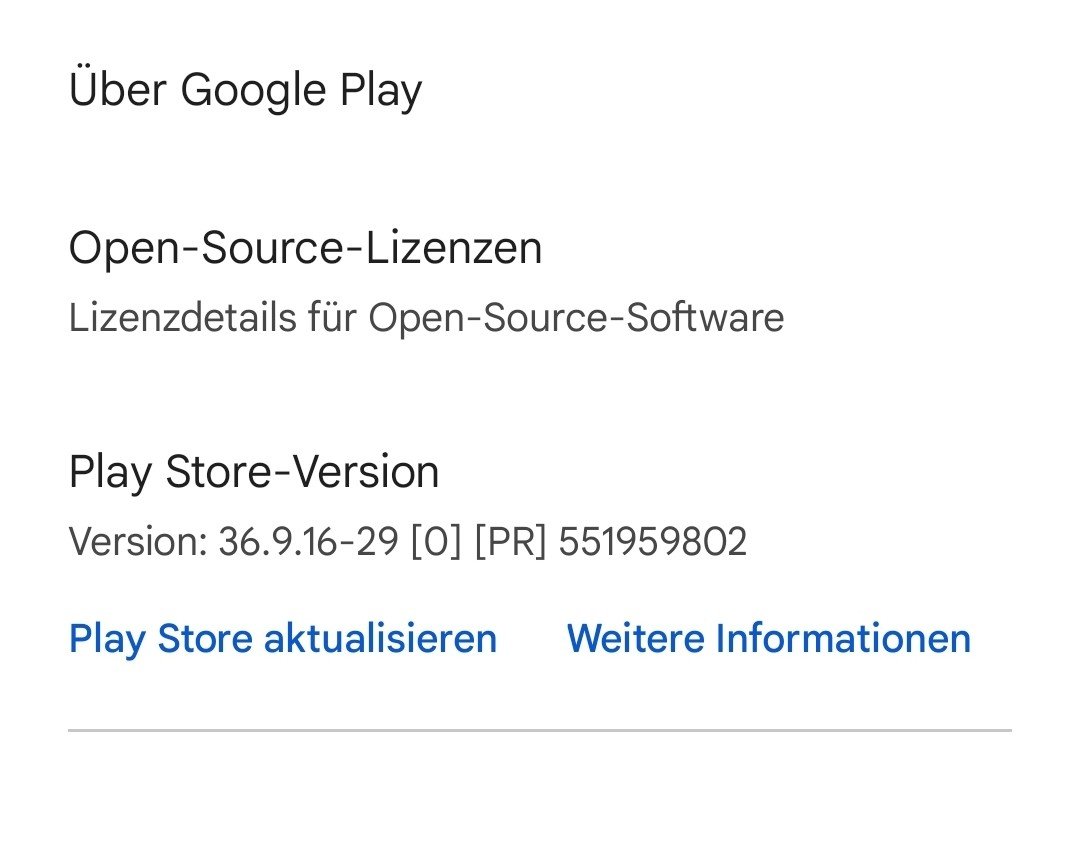Click the word 'Version:' label

click(x=137, y=542)
